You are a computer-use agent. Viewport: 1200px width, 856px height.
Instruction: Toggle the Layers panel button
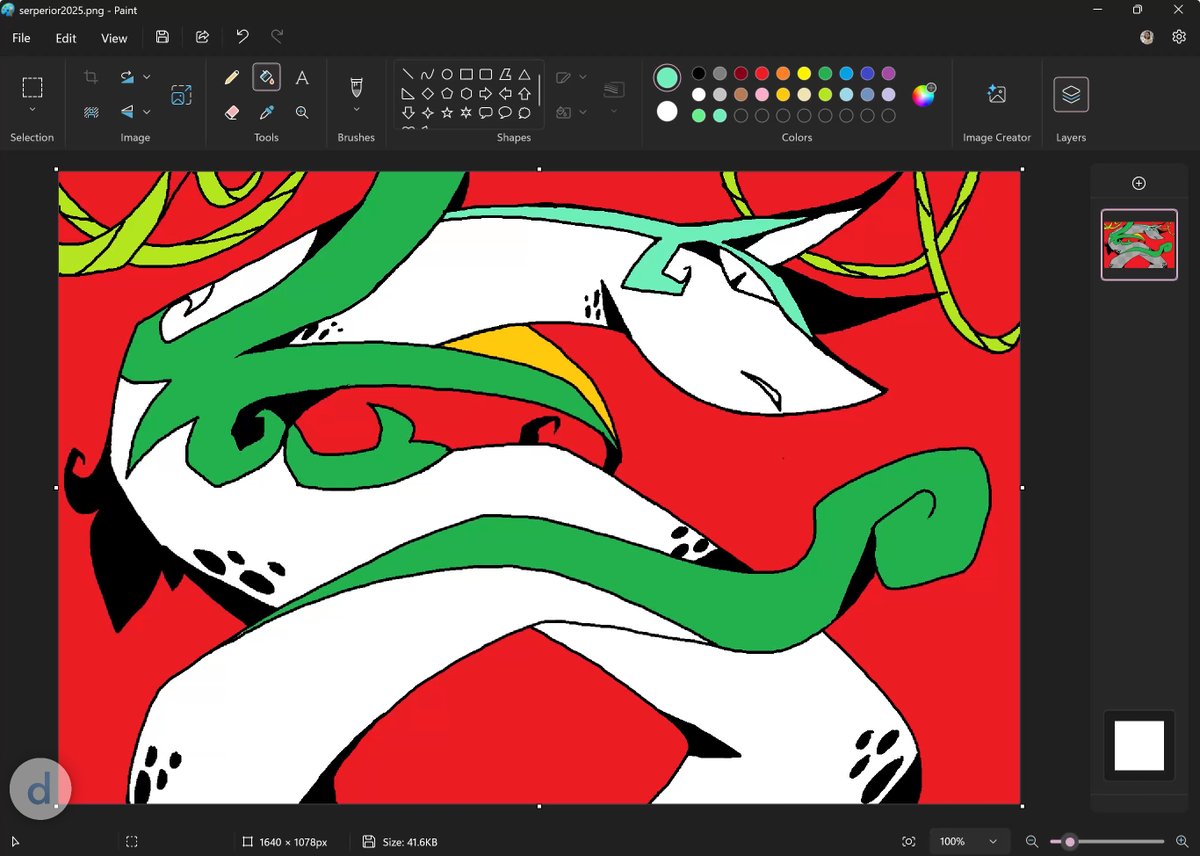(x=1071, y=94)
